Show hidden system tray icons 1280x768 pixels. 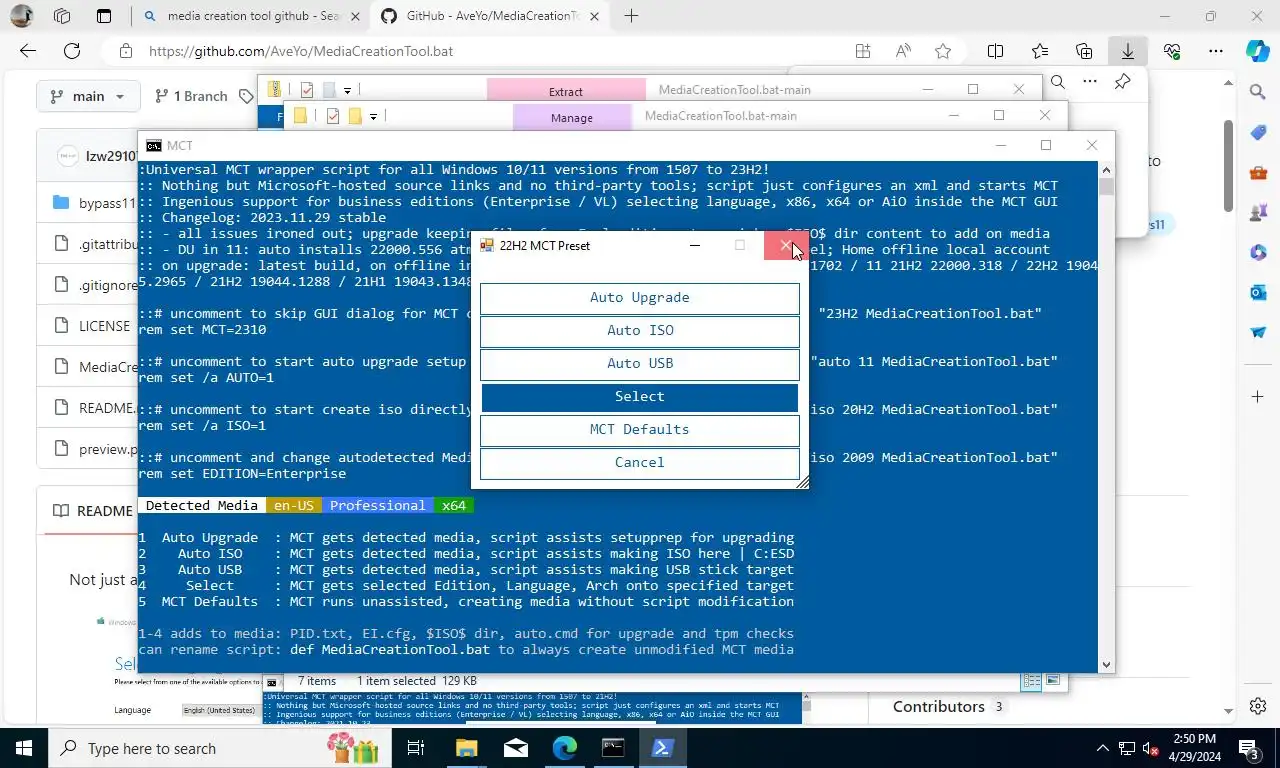pyautogui.click(x=1103, y=748)
